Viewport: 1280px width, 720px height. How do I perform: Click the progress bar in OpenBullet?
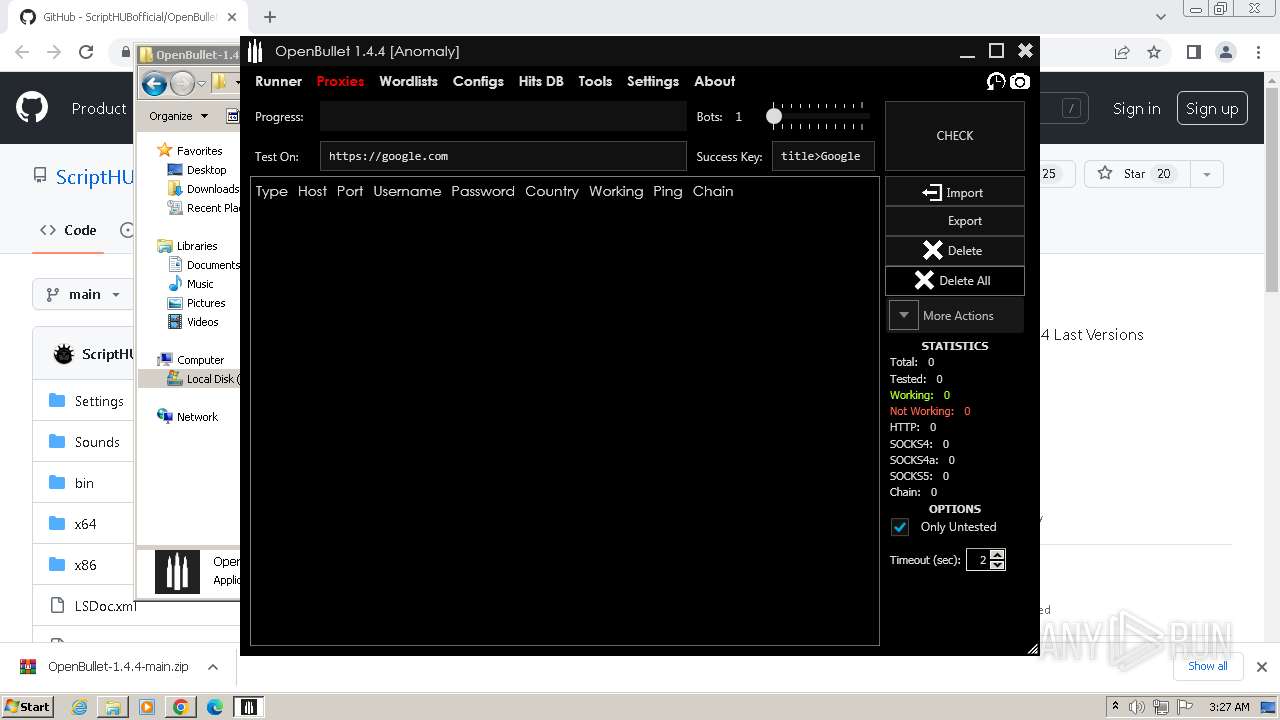[x=503, y=117]
